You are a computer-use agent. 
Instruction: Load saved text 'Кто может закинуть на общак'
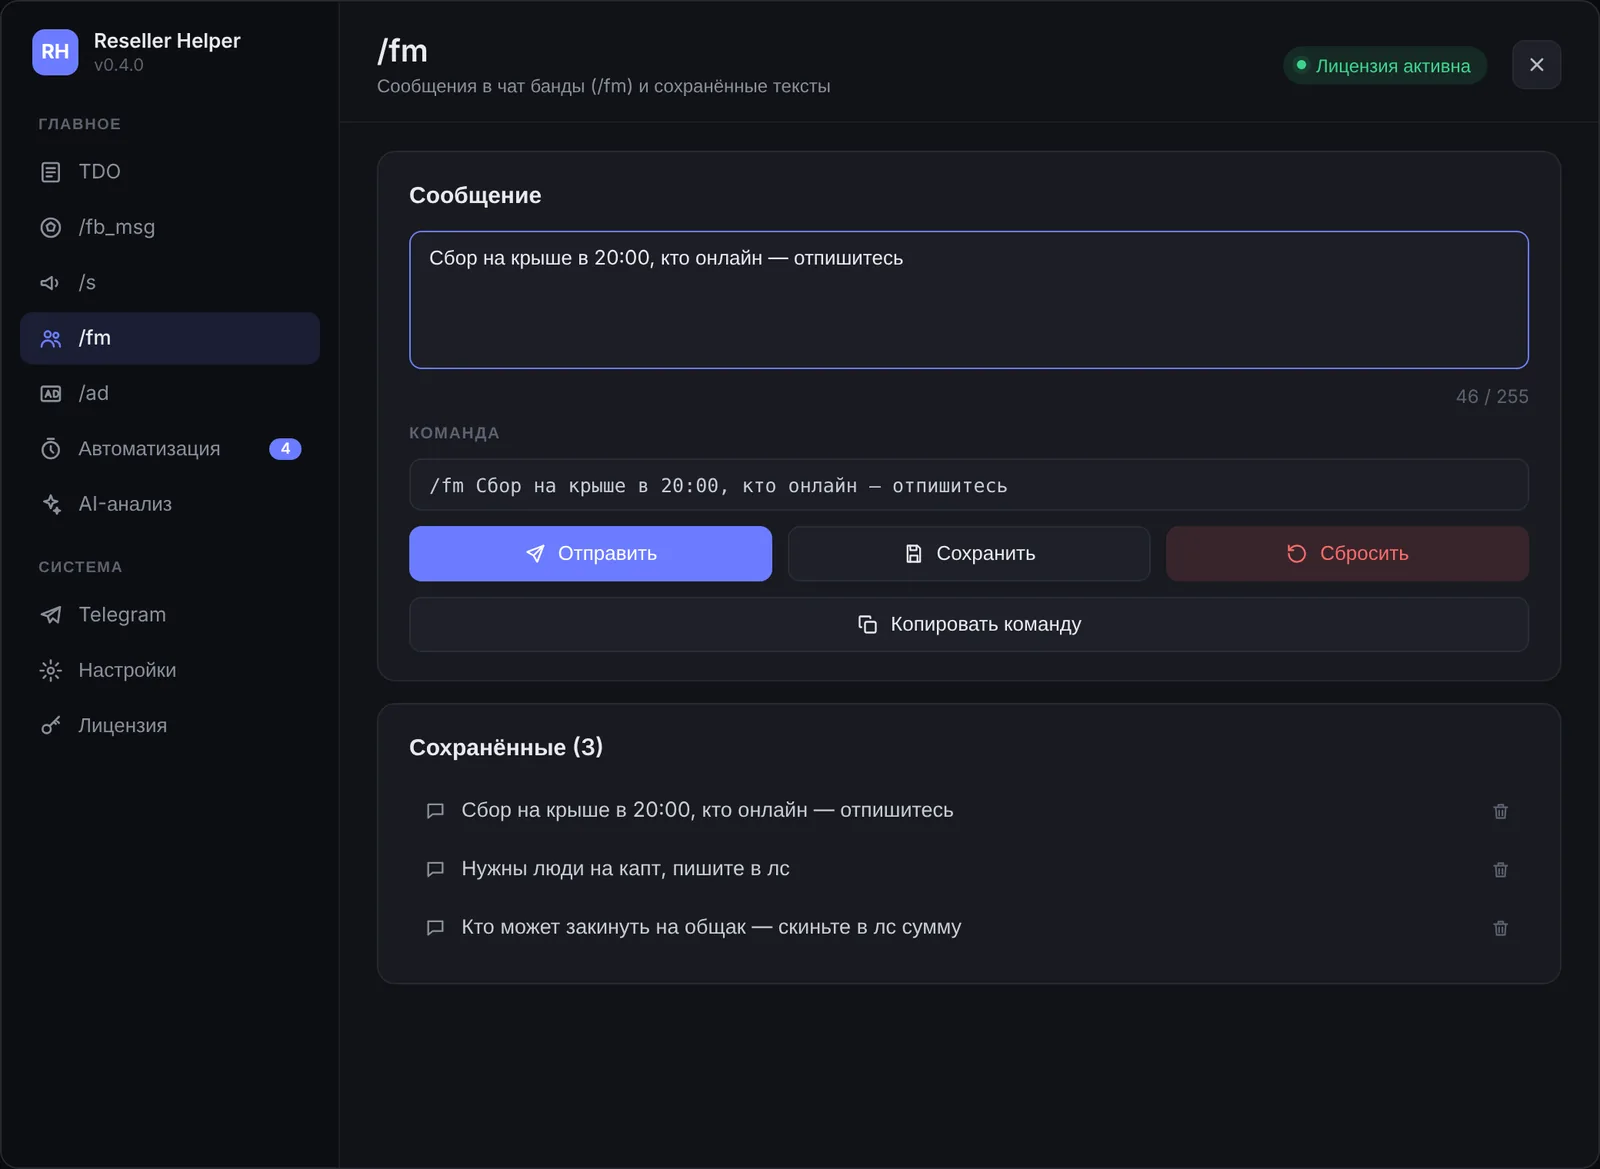tap(711, 927)
